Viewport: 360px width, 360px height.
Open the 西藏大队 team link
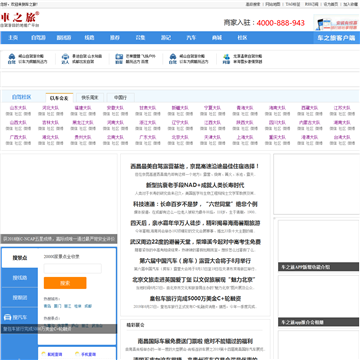coord(310,108)
